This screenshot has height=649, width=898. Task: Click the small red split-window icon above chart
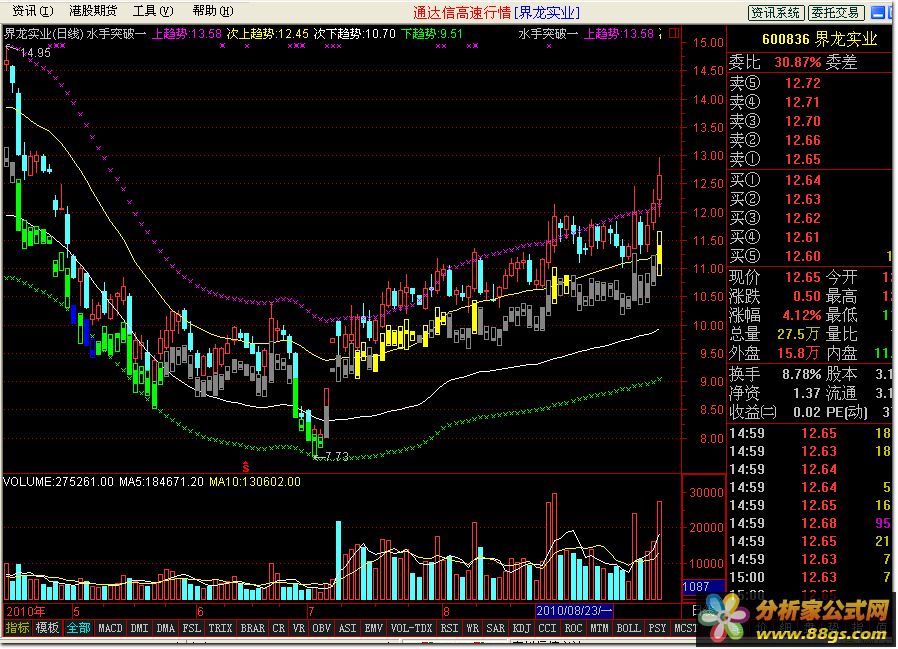pyautogui.click(x=675, y=33)
